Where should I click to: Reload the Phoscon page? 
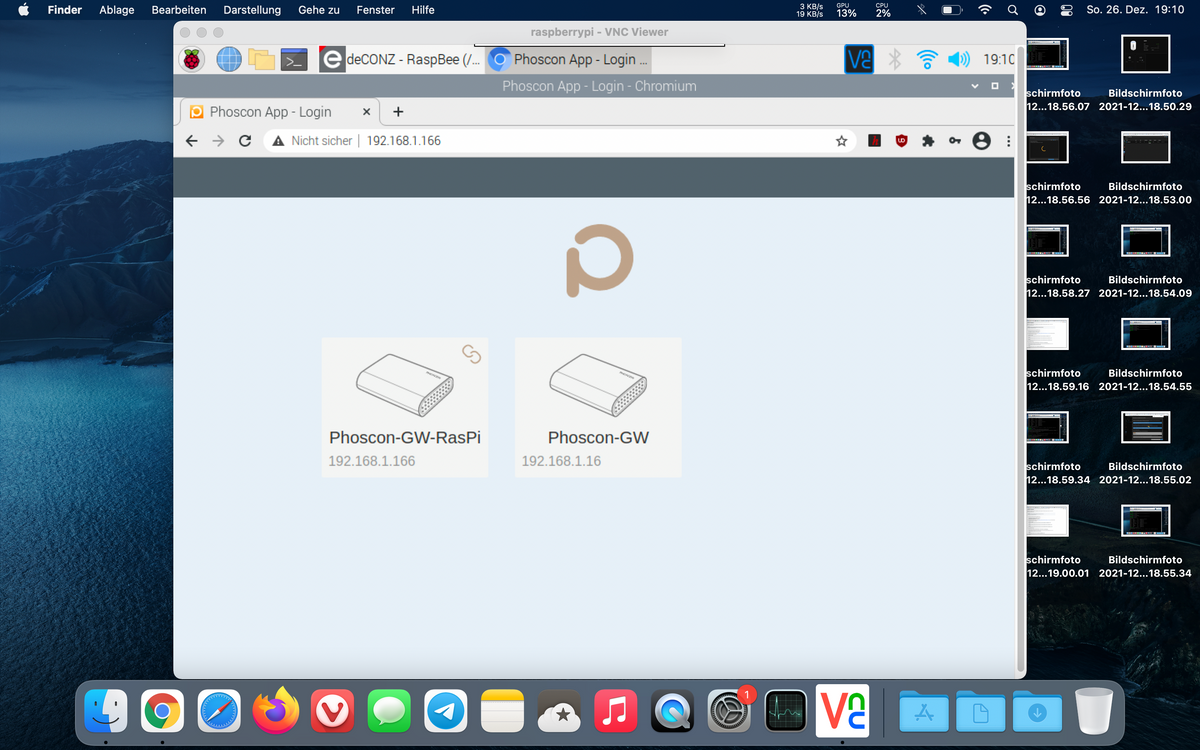pos(245,141)
